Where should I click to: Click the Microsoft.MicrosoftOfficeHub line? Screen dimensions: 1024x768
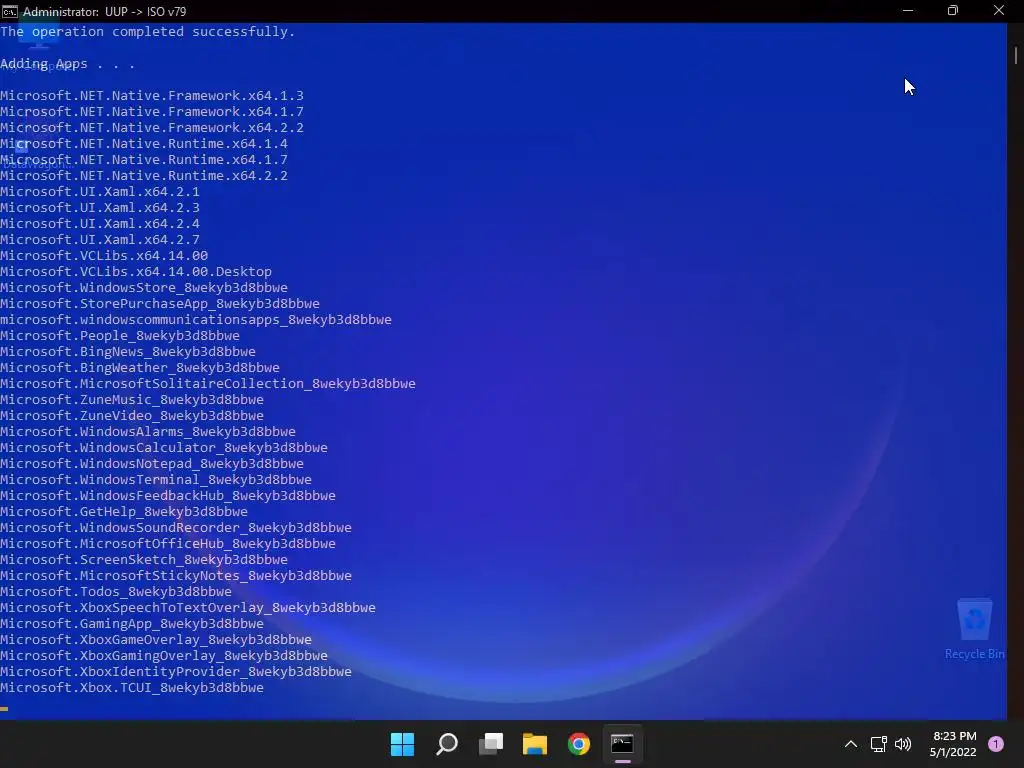tap(168, 543)
